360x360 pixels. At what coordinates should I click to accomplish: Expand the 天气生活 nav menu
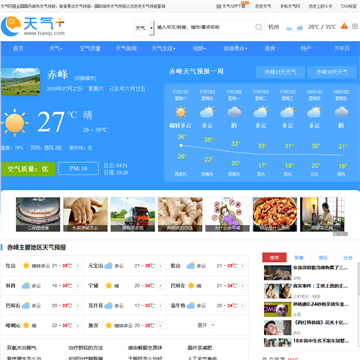pos(163,49)
